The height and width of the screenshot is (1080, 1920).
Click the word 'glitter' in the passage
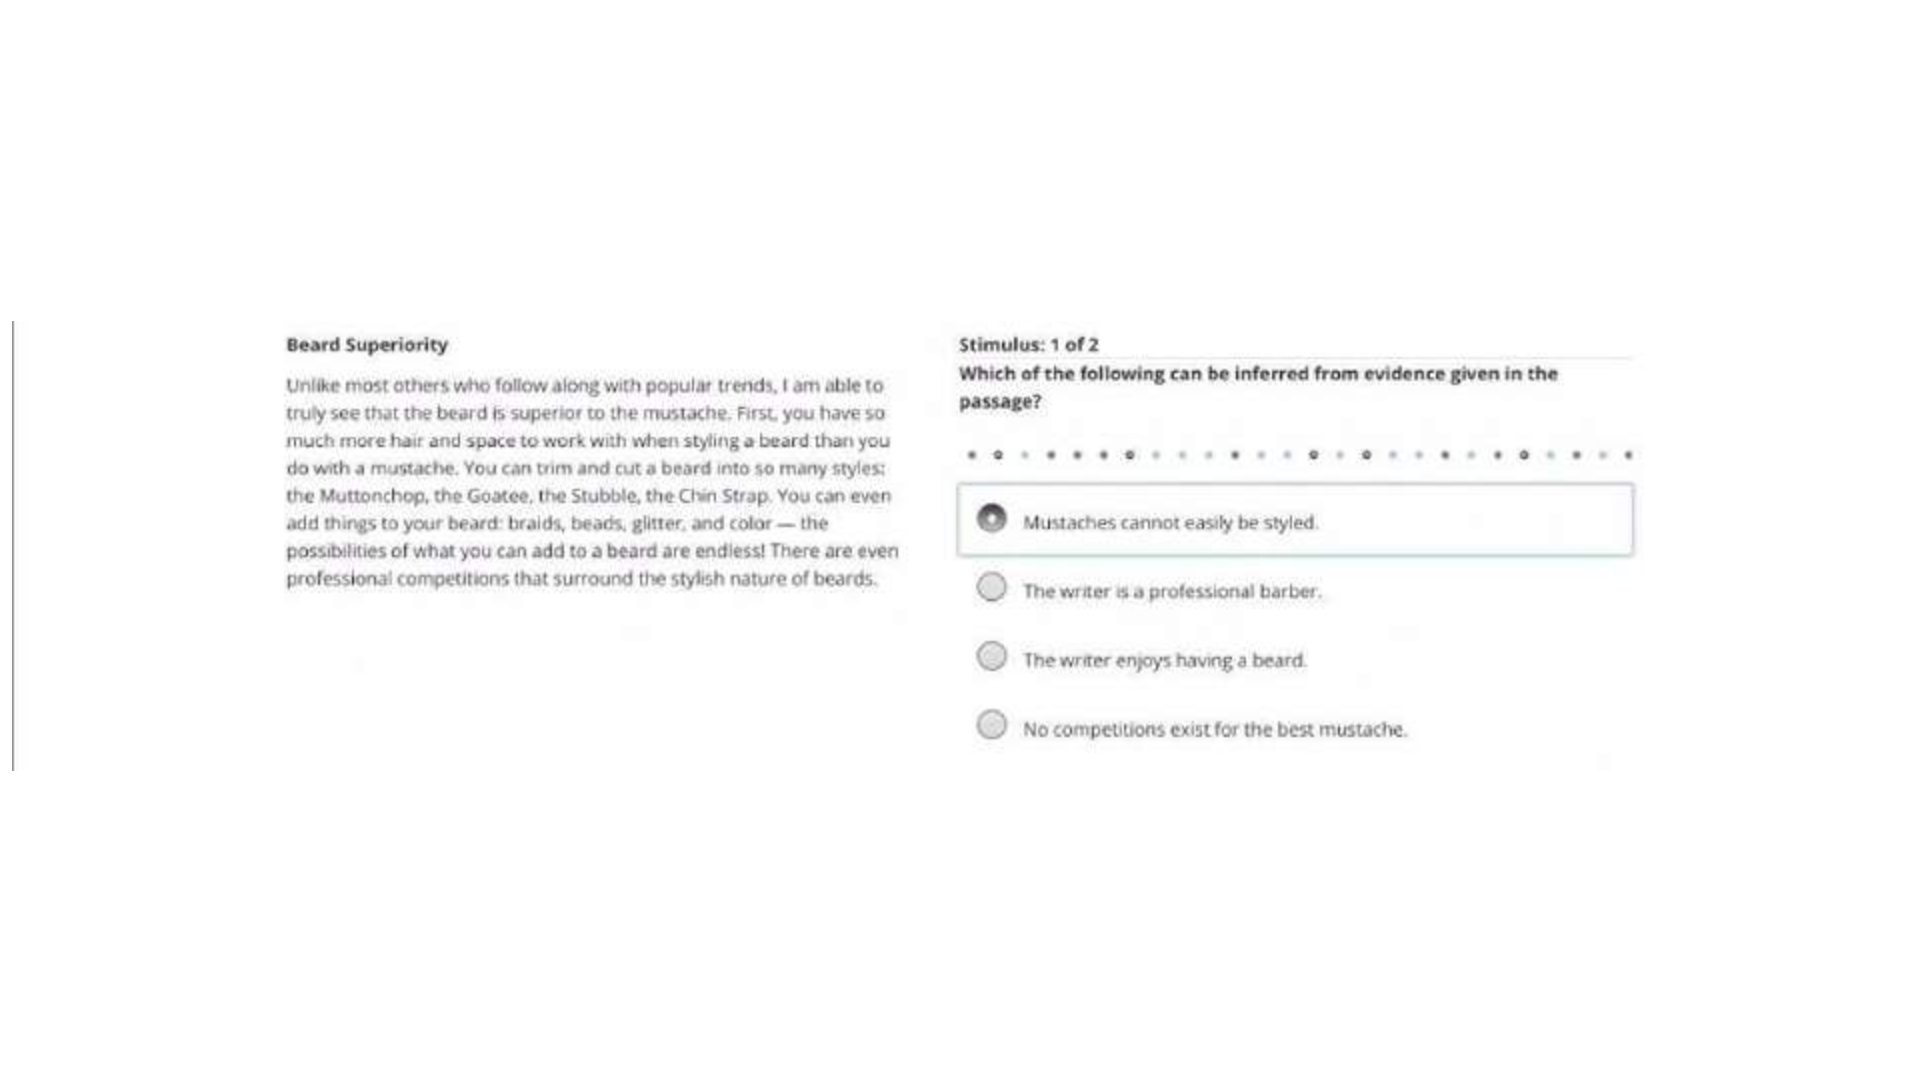point(657,523)
